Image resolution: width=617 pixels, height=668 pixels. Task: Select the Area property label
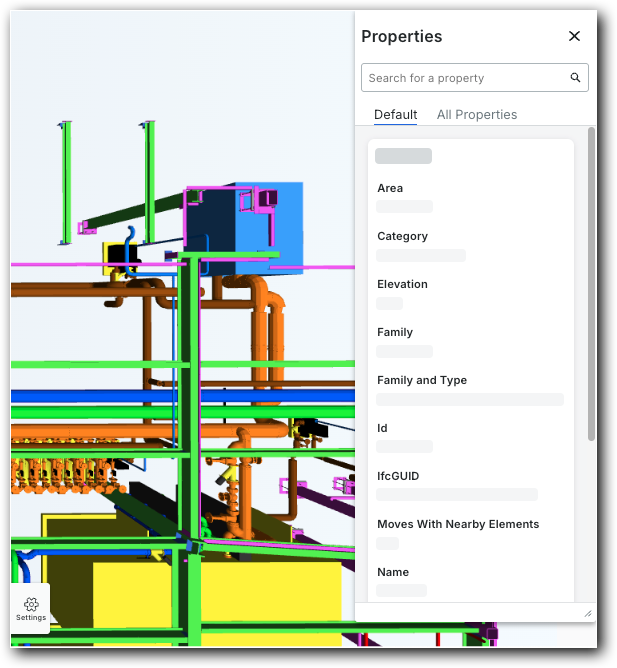point(390,188)
